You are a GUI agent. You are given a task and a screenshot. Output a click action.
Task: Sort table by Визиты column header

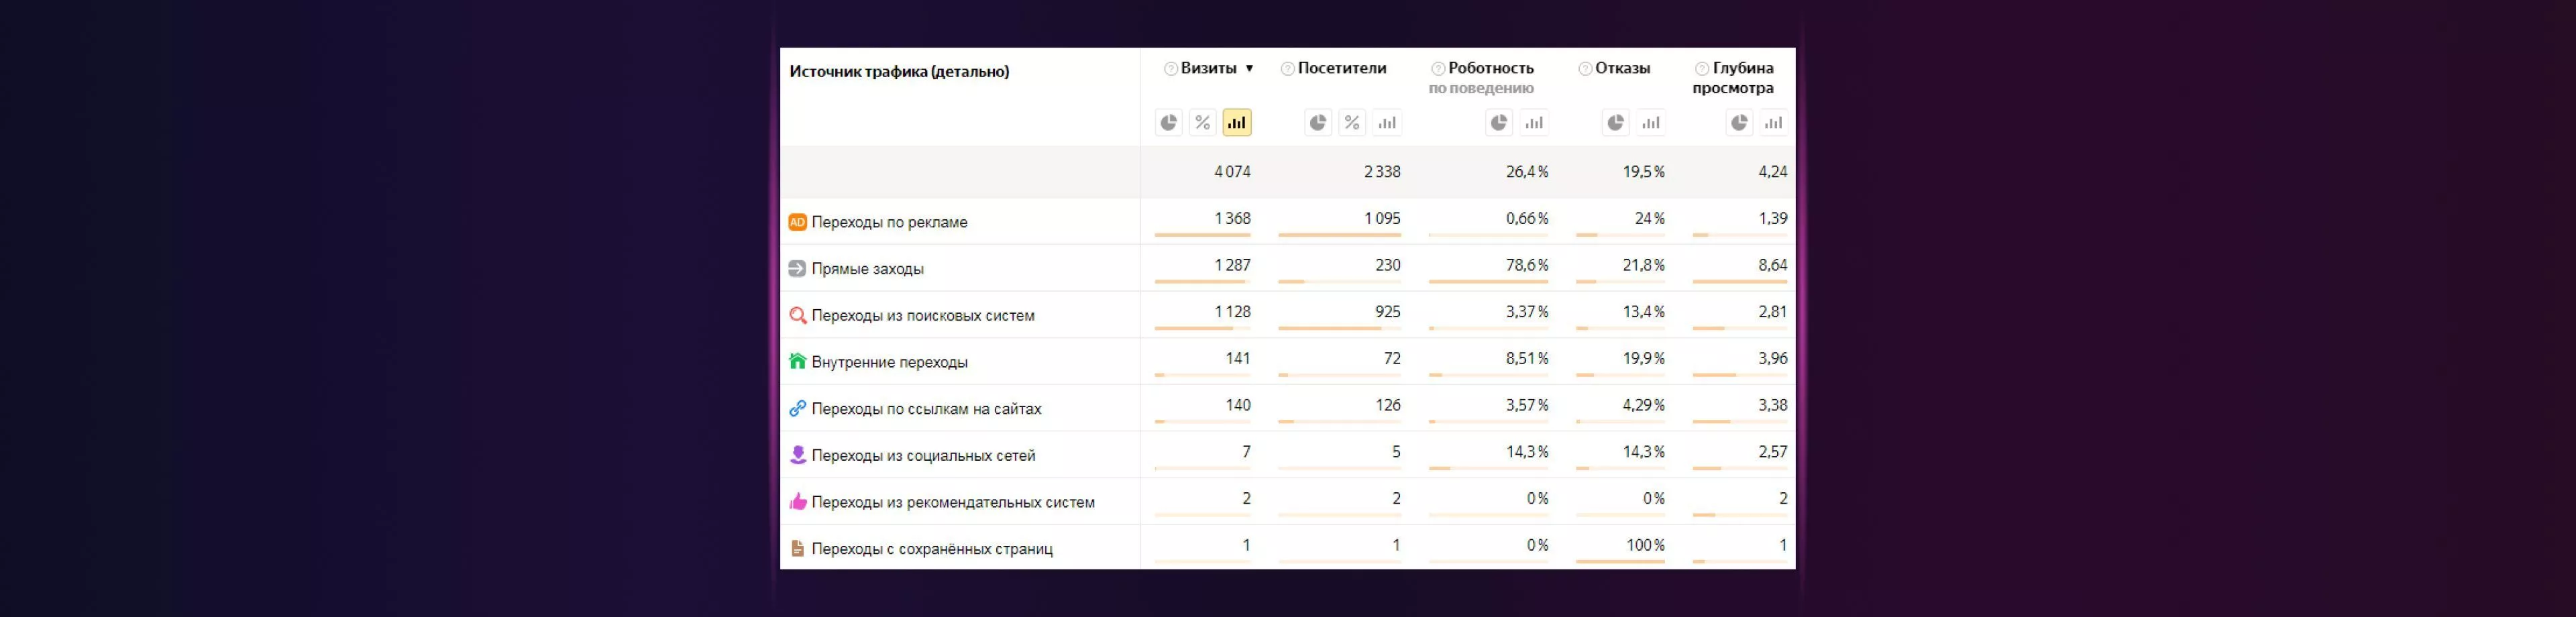pyautogui.click(x=1208, y=68)
